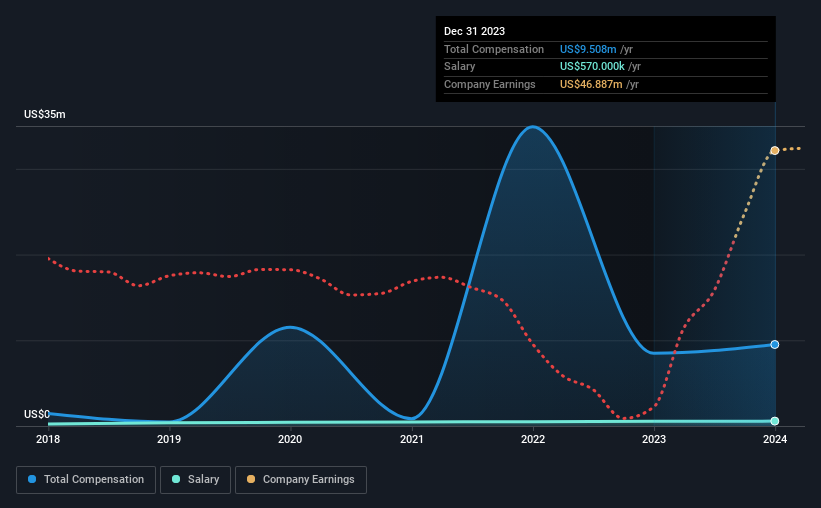
Task: Click the 2020 x-axis label
Action: point(290,439)
